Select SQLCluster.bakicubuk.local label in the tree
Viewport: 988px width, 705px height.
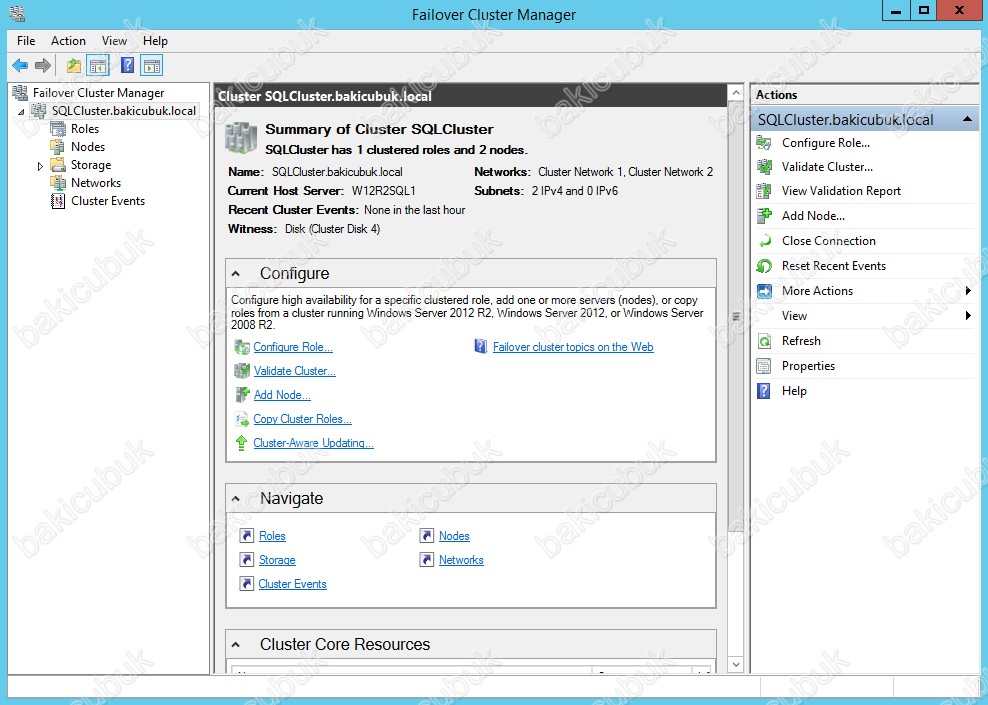point(124,111)
